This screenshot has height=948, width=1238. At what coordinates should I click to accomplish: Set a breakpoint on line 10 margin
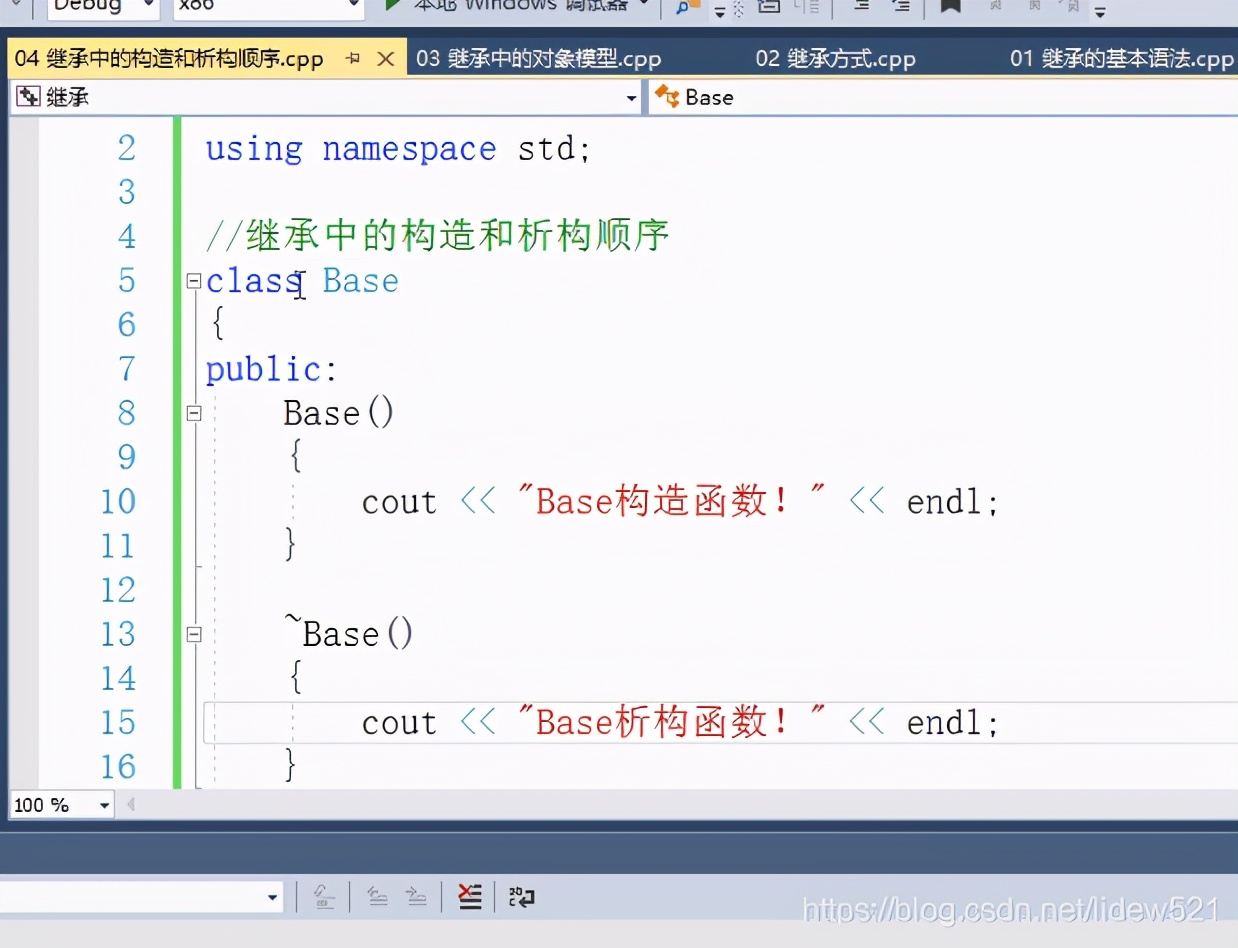pos(22,501)
